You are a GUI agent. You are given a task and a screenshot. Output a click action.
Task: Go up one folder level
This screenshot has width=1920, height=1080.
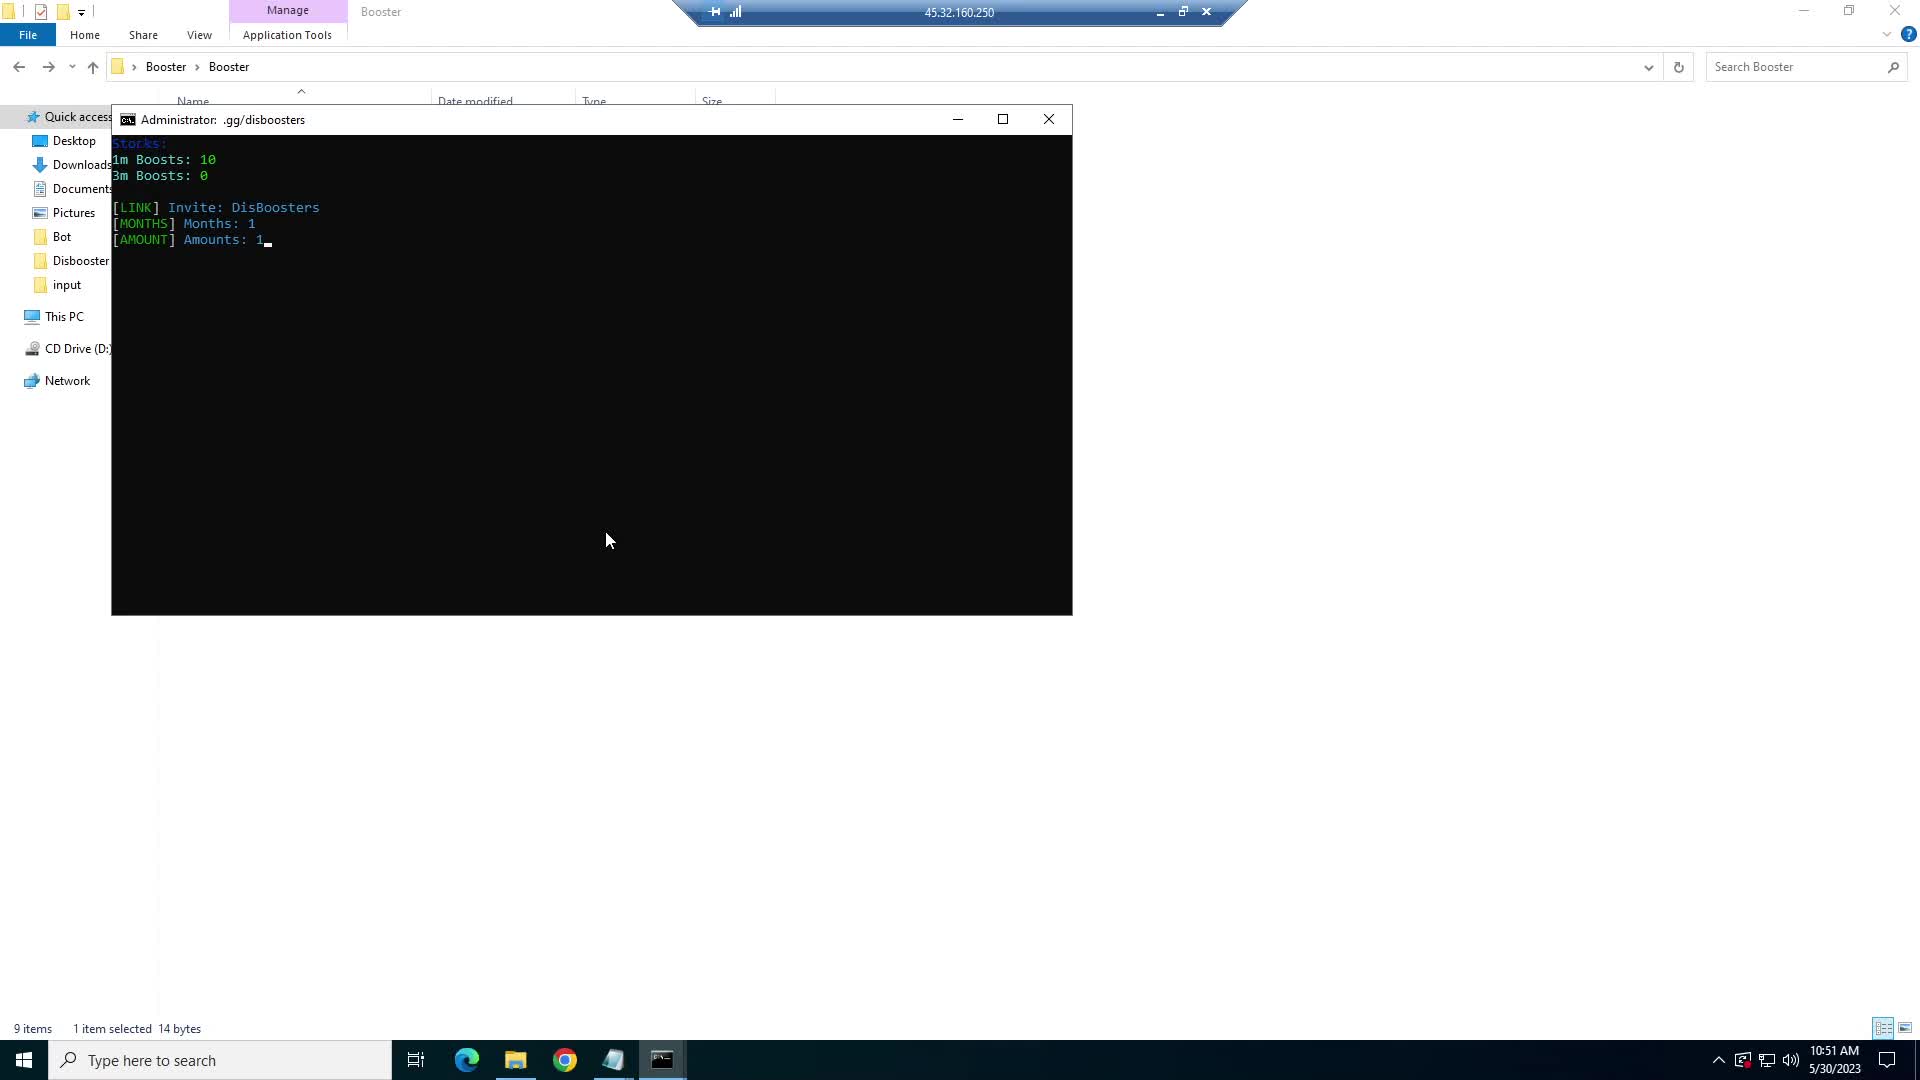point(93,67)
